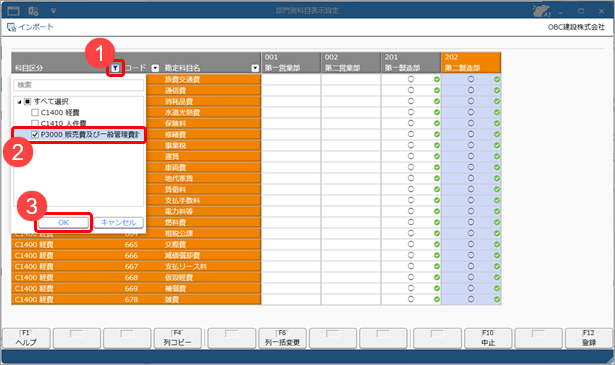Click code cell 678 in 雑費 row

coord(131,299)
